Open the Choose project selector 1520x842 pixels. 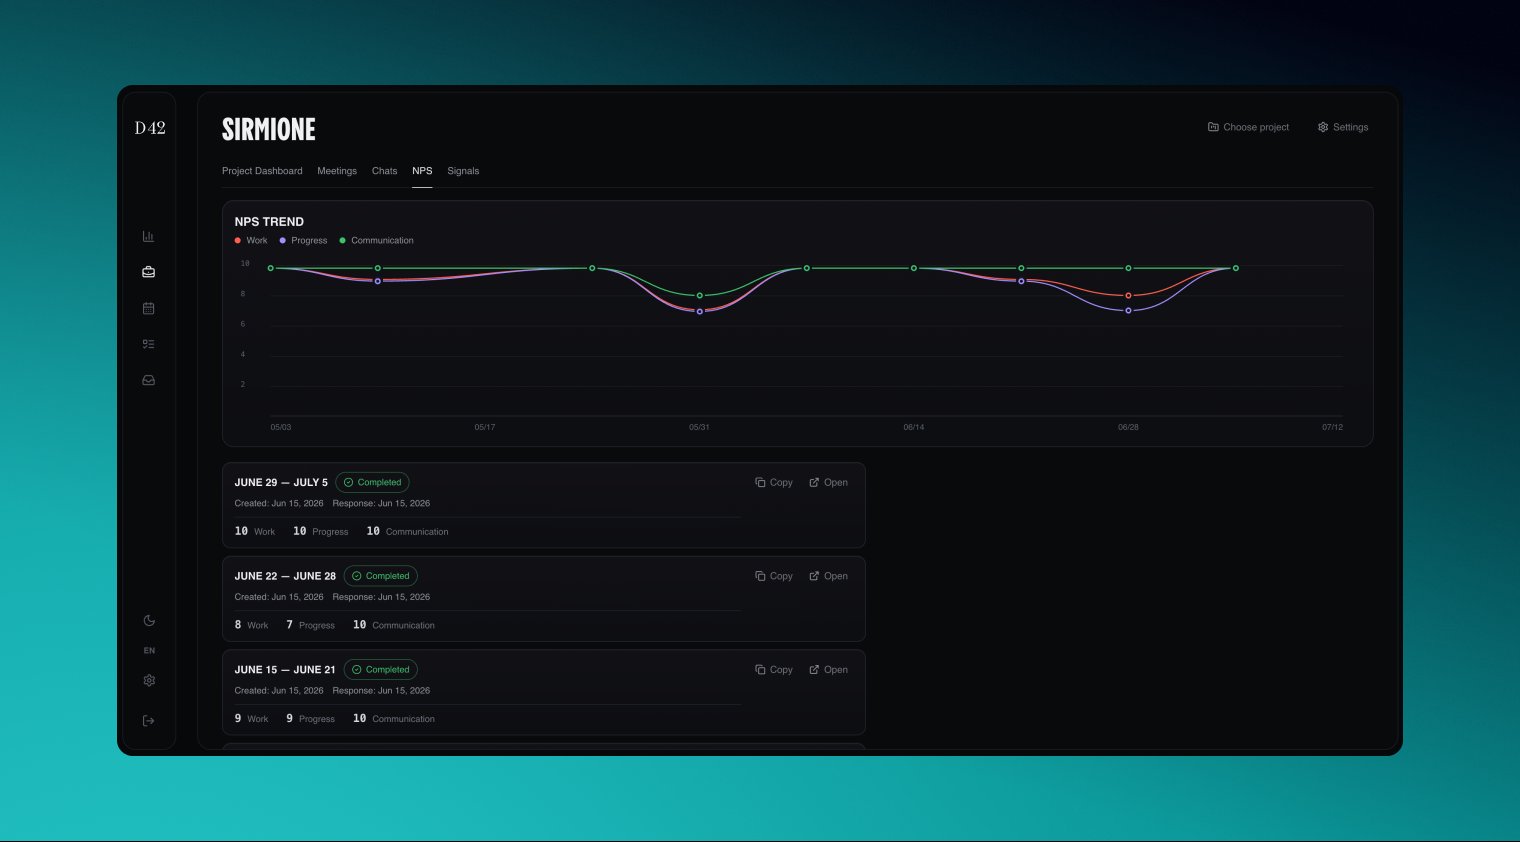tap(1248, 127)
